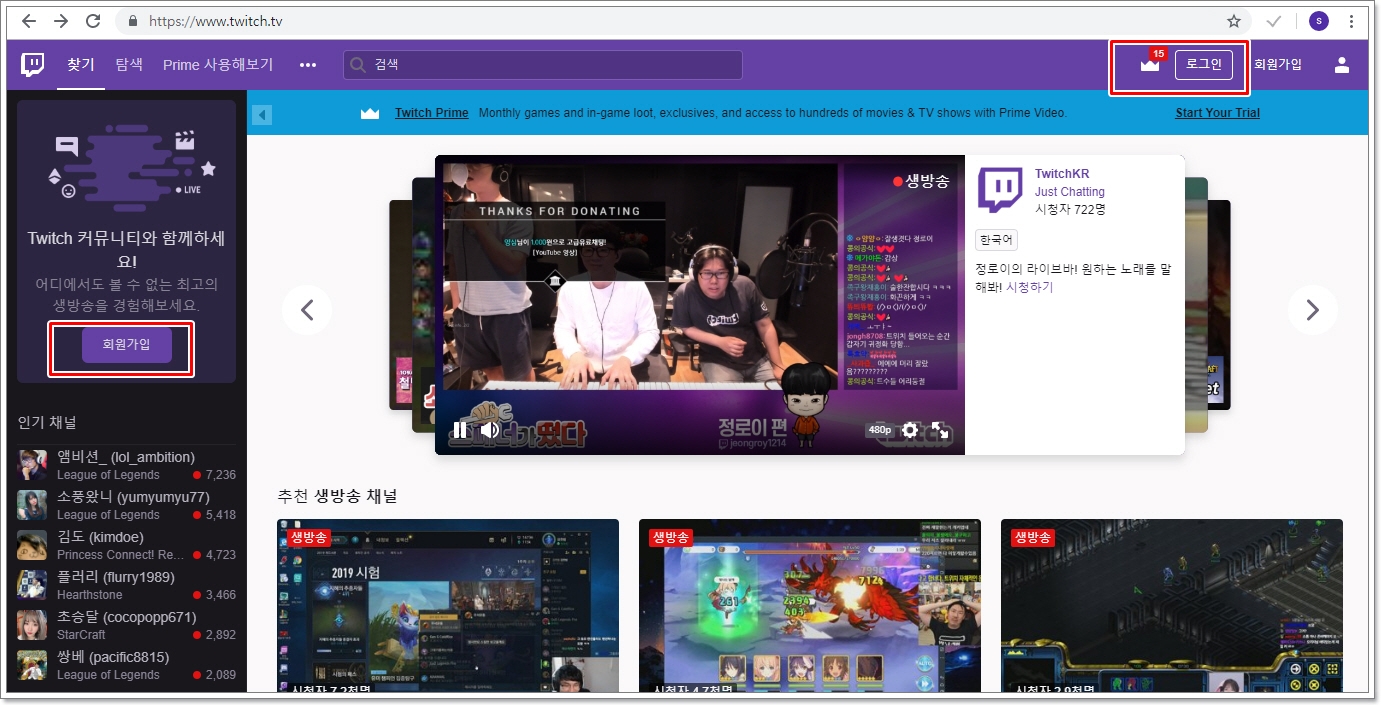The width and height of the screenshot is (1381, 705).
Task: Select the 탐색 tab
Action: pos(129,65)
